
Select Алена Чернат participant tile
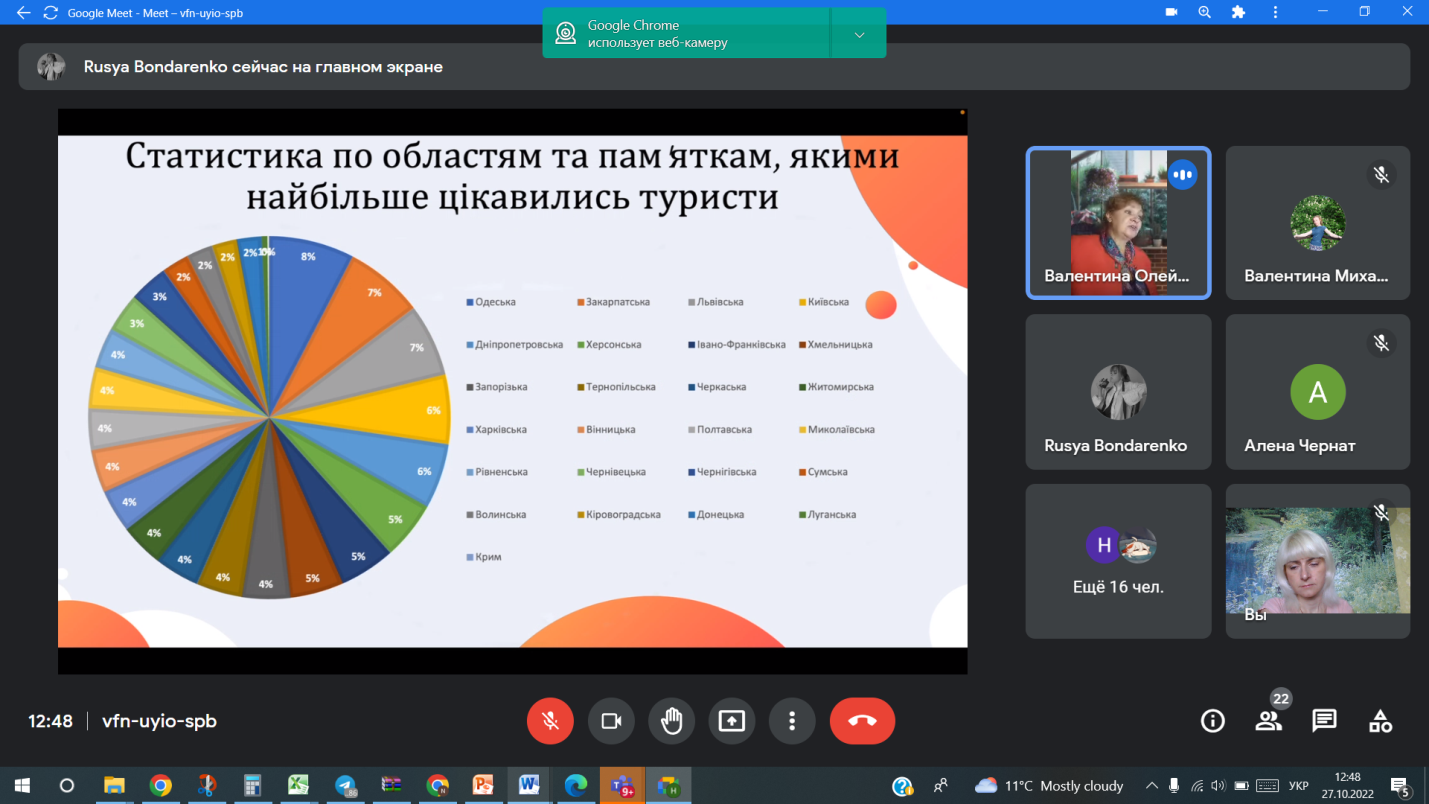[x=1318, y=392]
